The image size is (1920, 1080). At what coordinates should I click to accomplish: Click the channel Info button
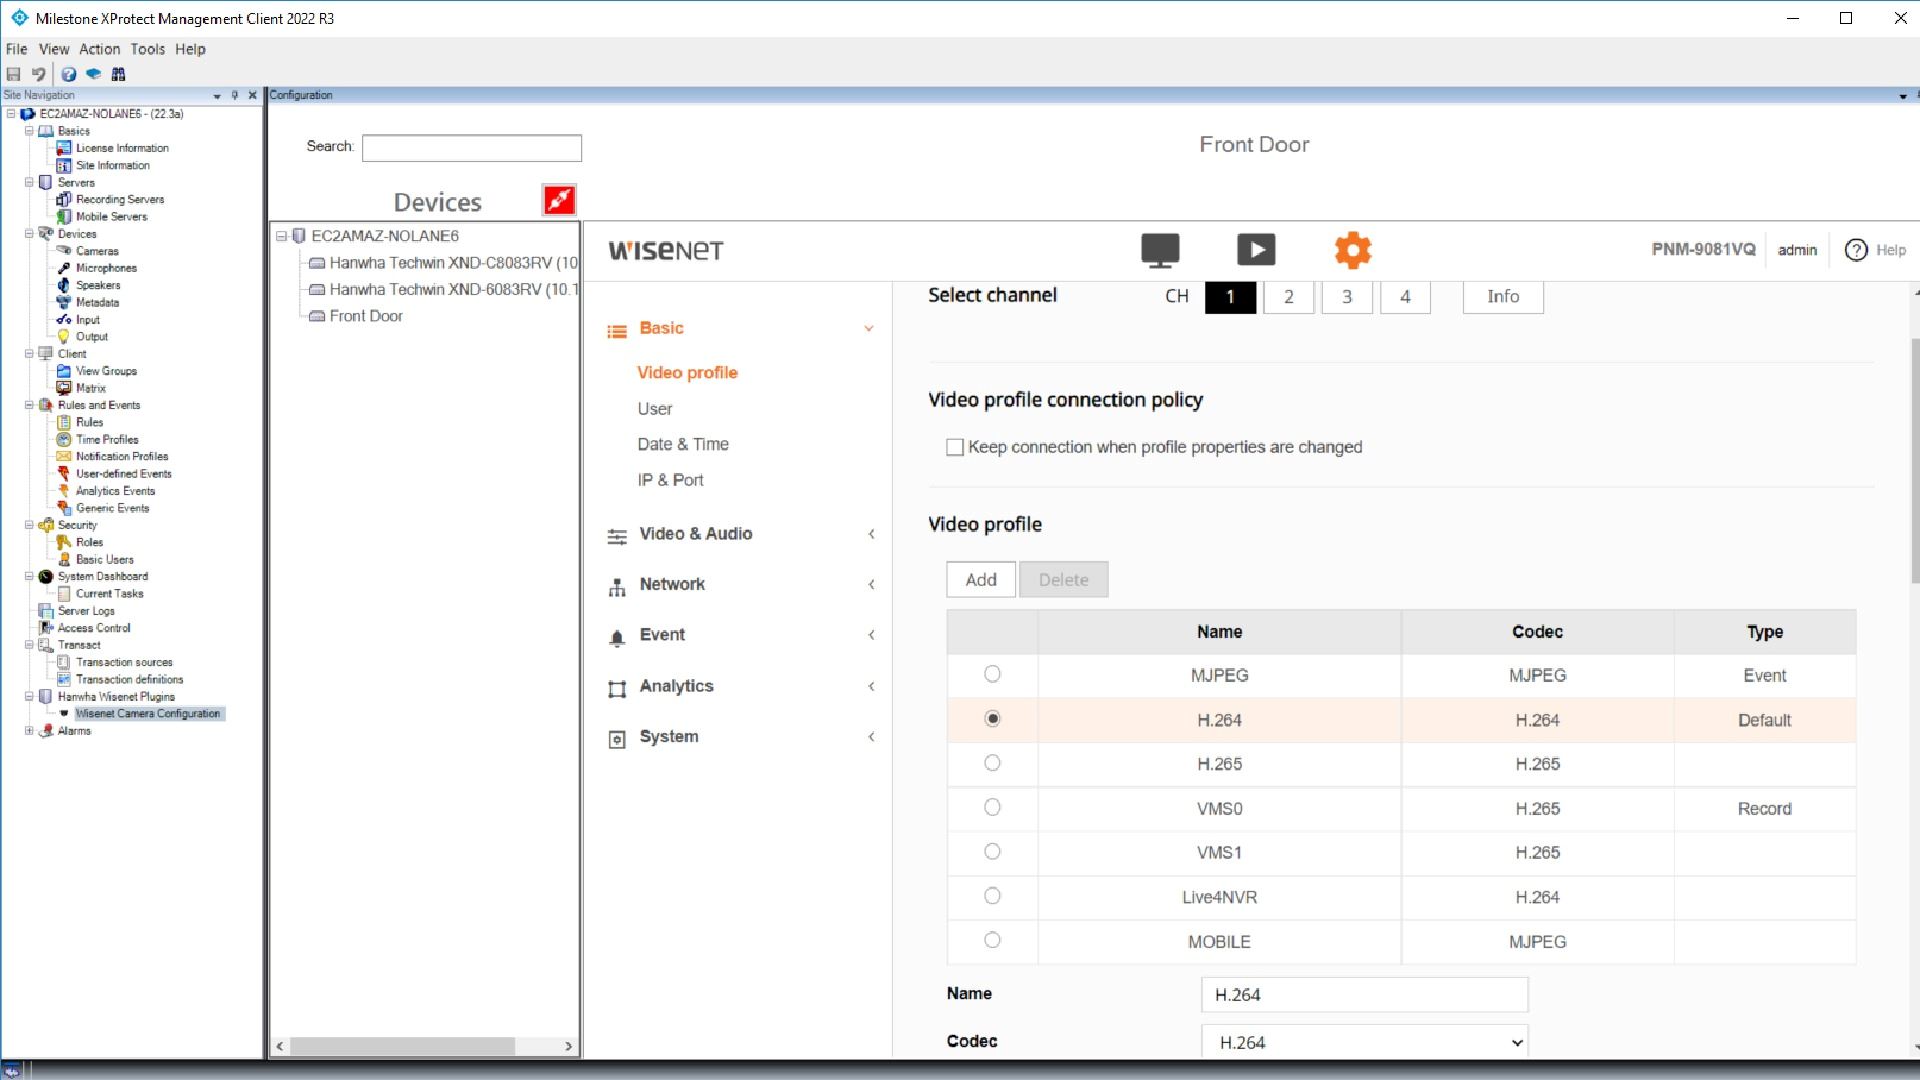1502,297
